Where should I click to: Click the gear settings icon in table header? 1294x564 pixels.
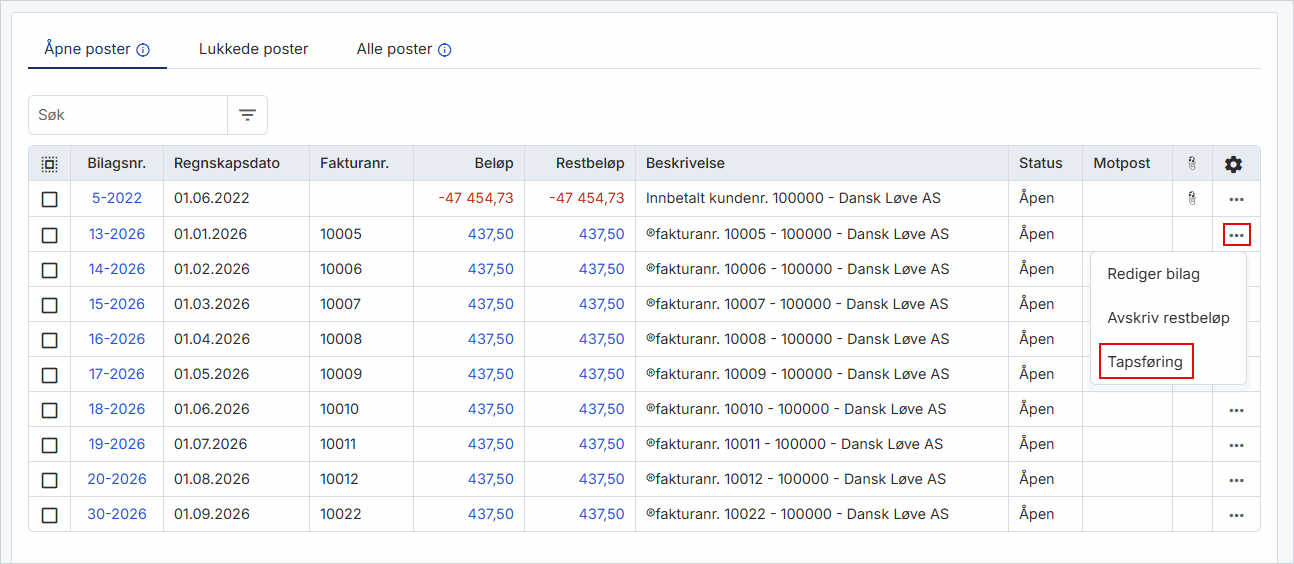point(1234,164)
